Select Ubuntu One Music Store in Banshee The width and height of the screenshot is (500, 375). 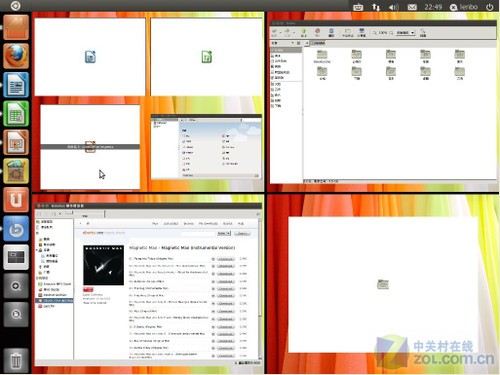(x=54, y=300)
